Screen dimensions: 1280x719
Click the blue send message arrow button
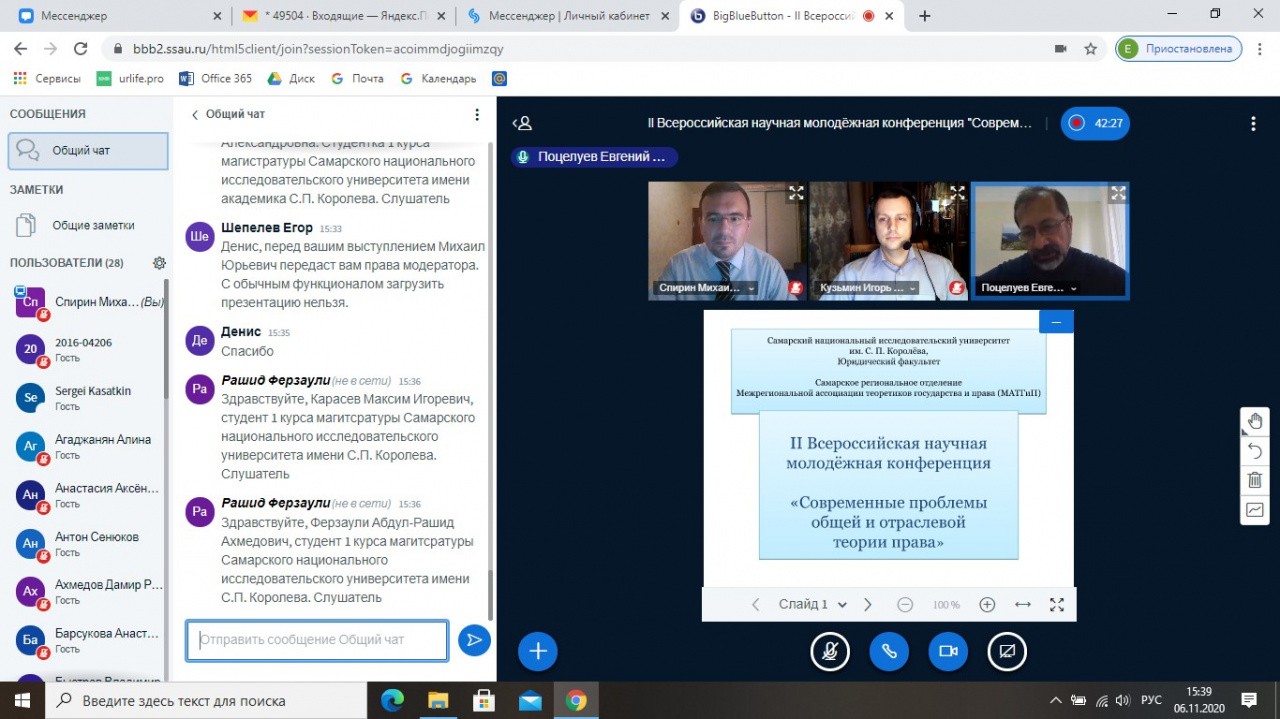[x=474, y=640]
